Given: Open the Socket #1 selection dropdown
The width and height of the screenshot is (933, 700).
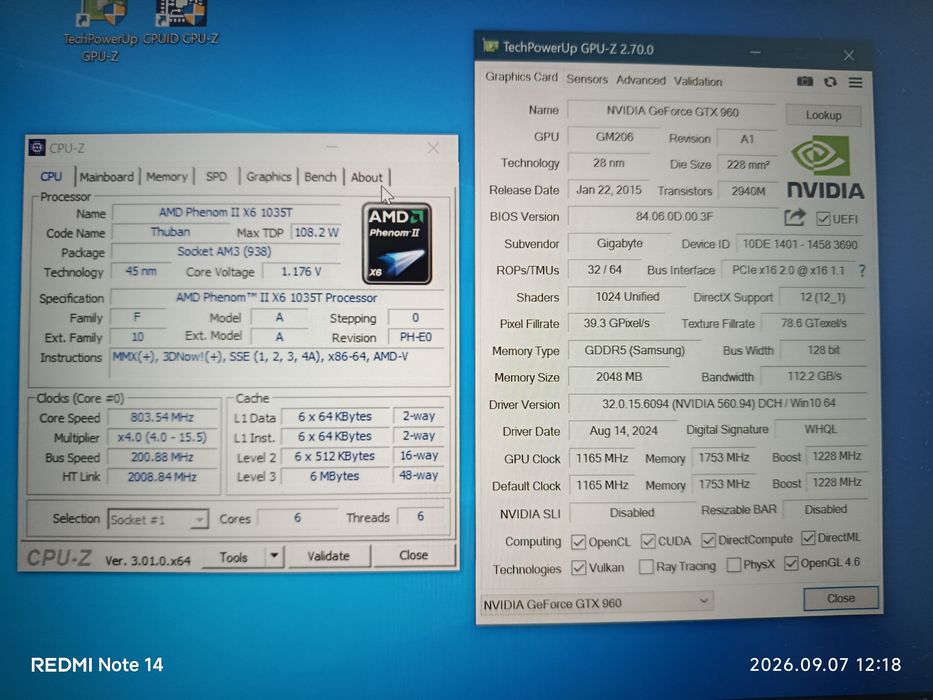Looking at the screenshot, I should coord(158,519).
